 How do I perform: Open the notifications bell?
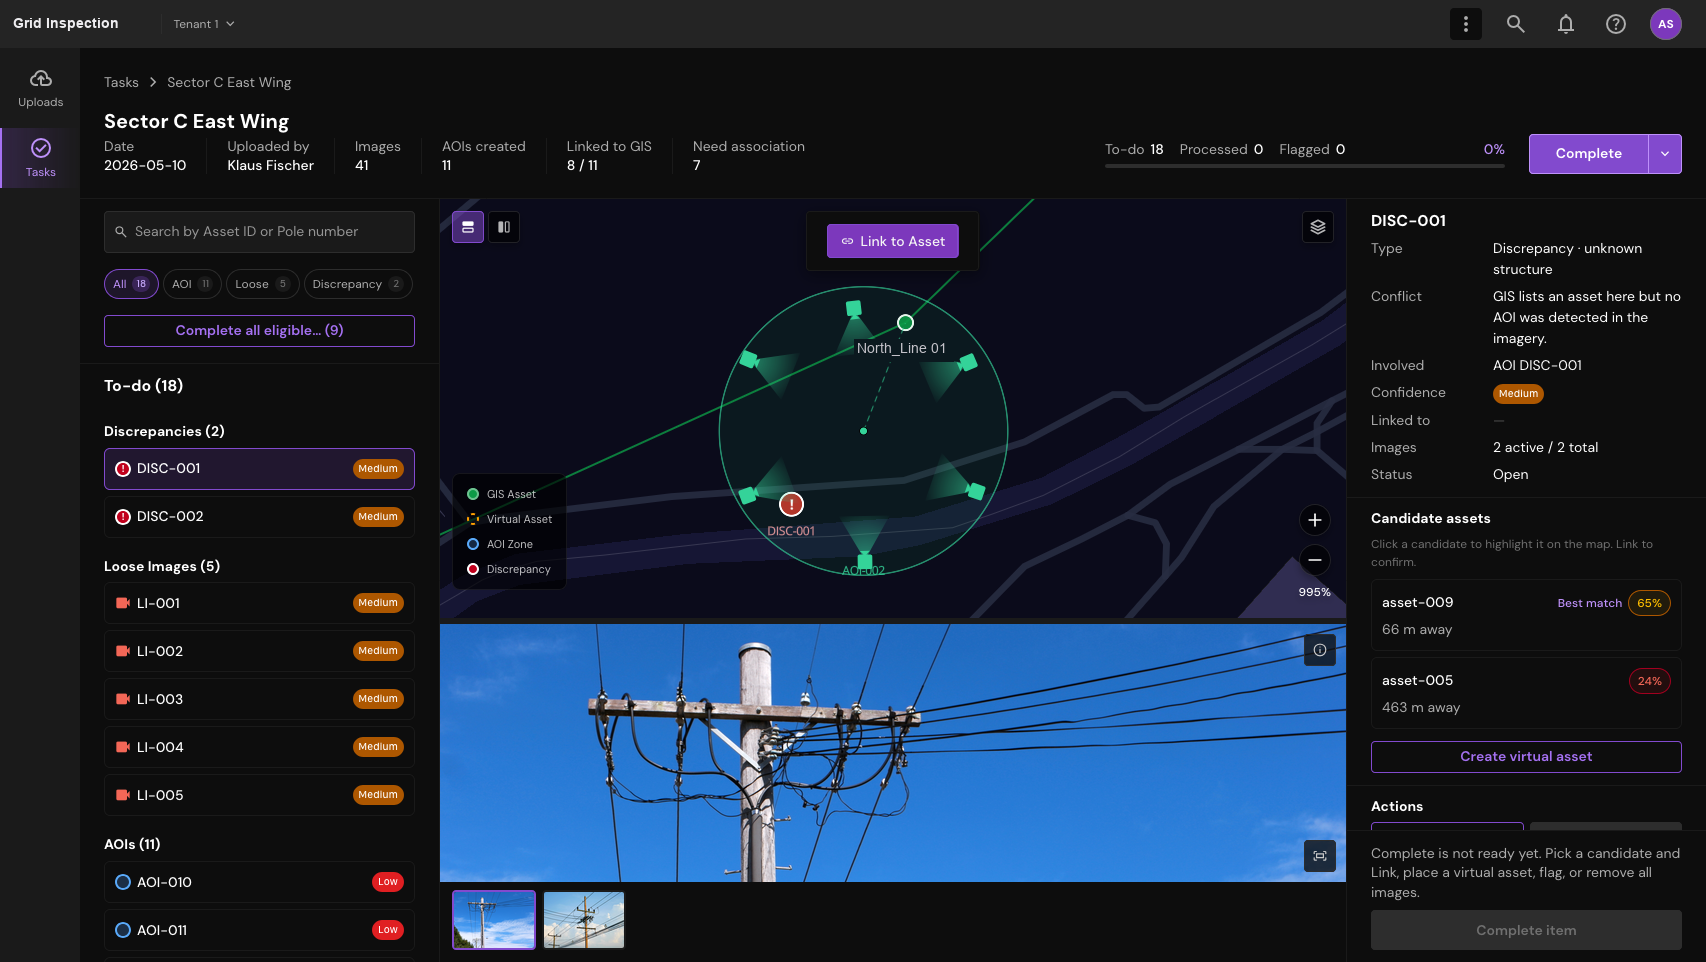click(1566, 24)
